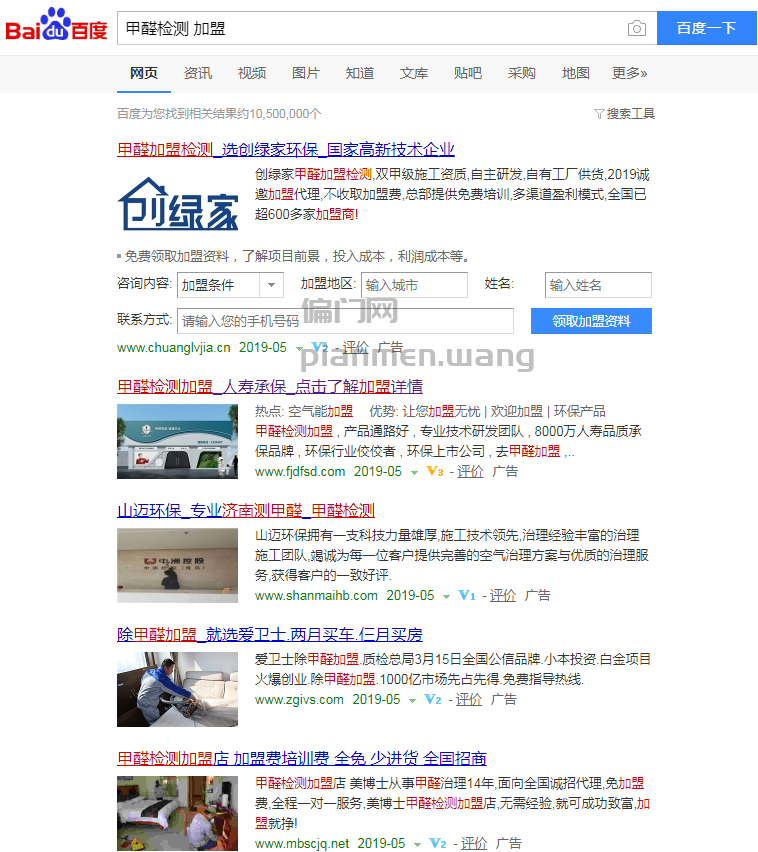Open thumbnail of 爱卫士 result
The image size is (758, 852).
click(177, 689)
